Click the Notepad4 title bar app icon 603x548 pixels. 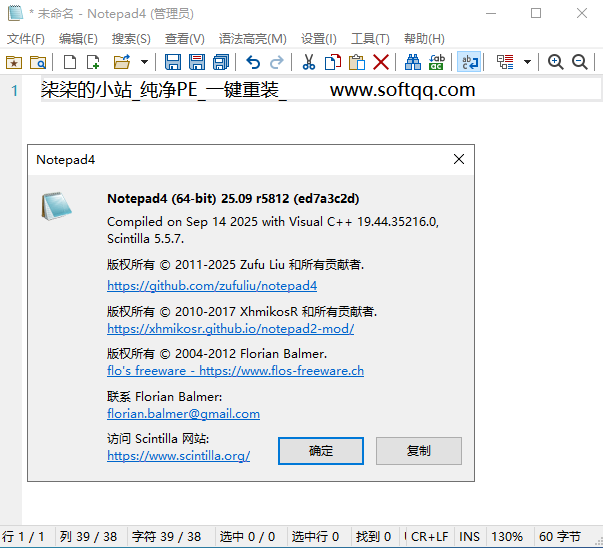coord(15,13)
